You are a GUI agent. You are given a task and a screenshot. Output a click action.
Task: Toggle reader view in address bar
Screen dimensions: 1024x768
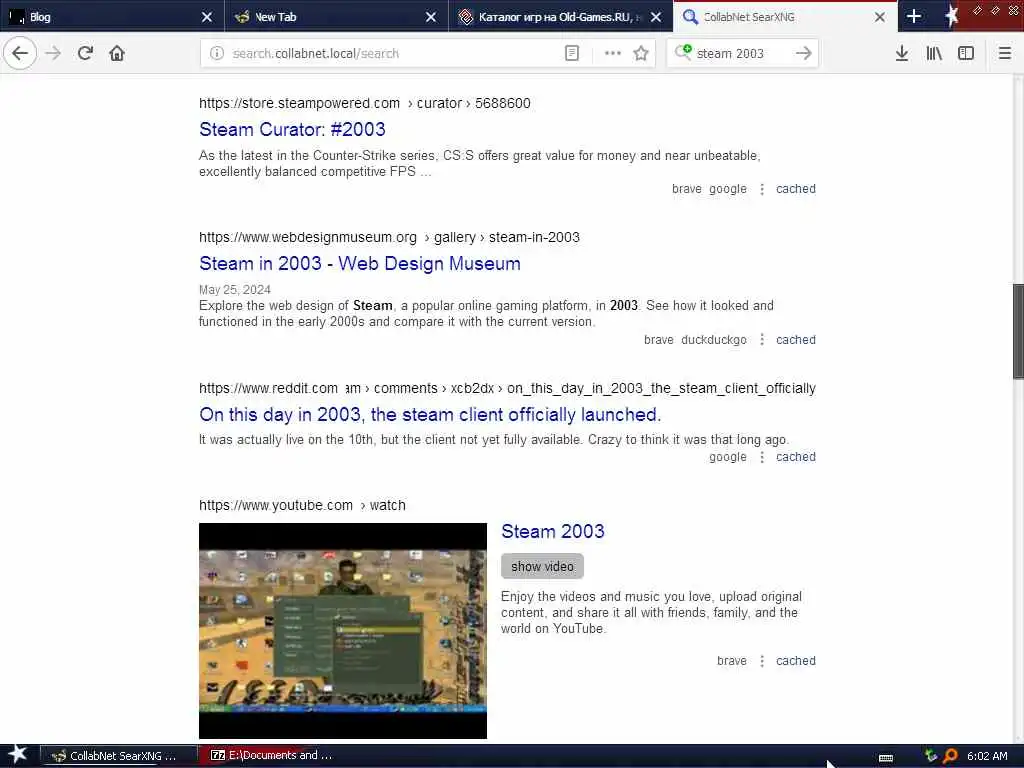[571, 53]
